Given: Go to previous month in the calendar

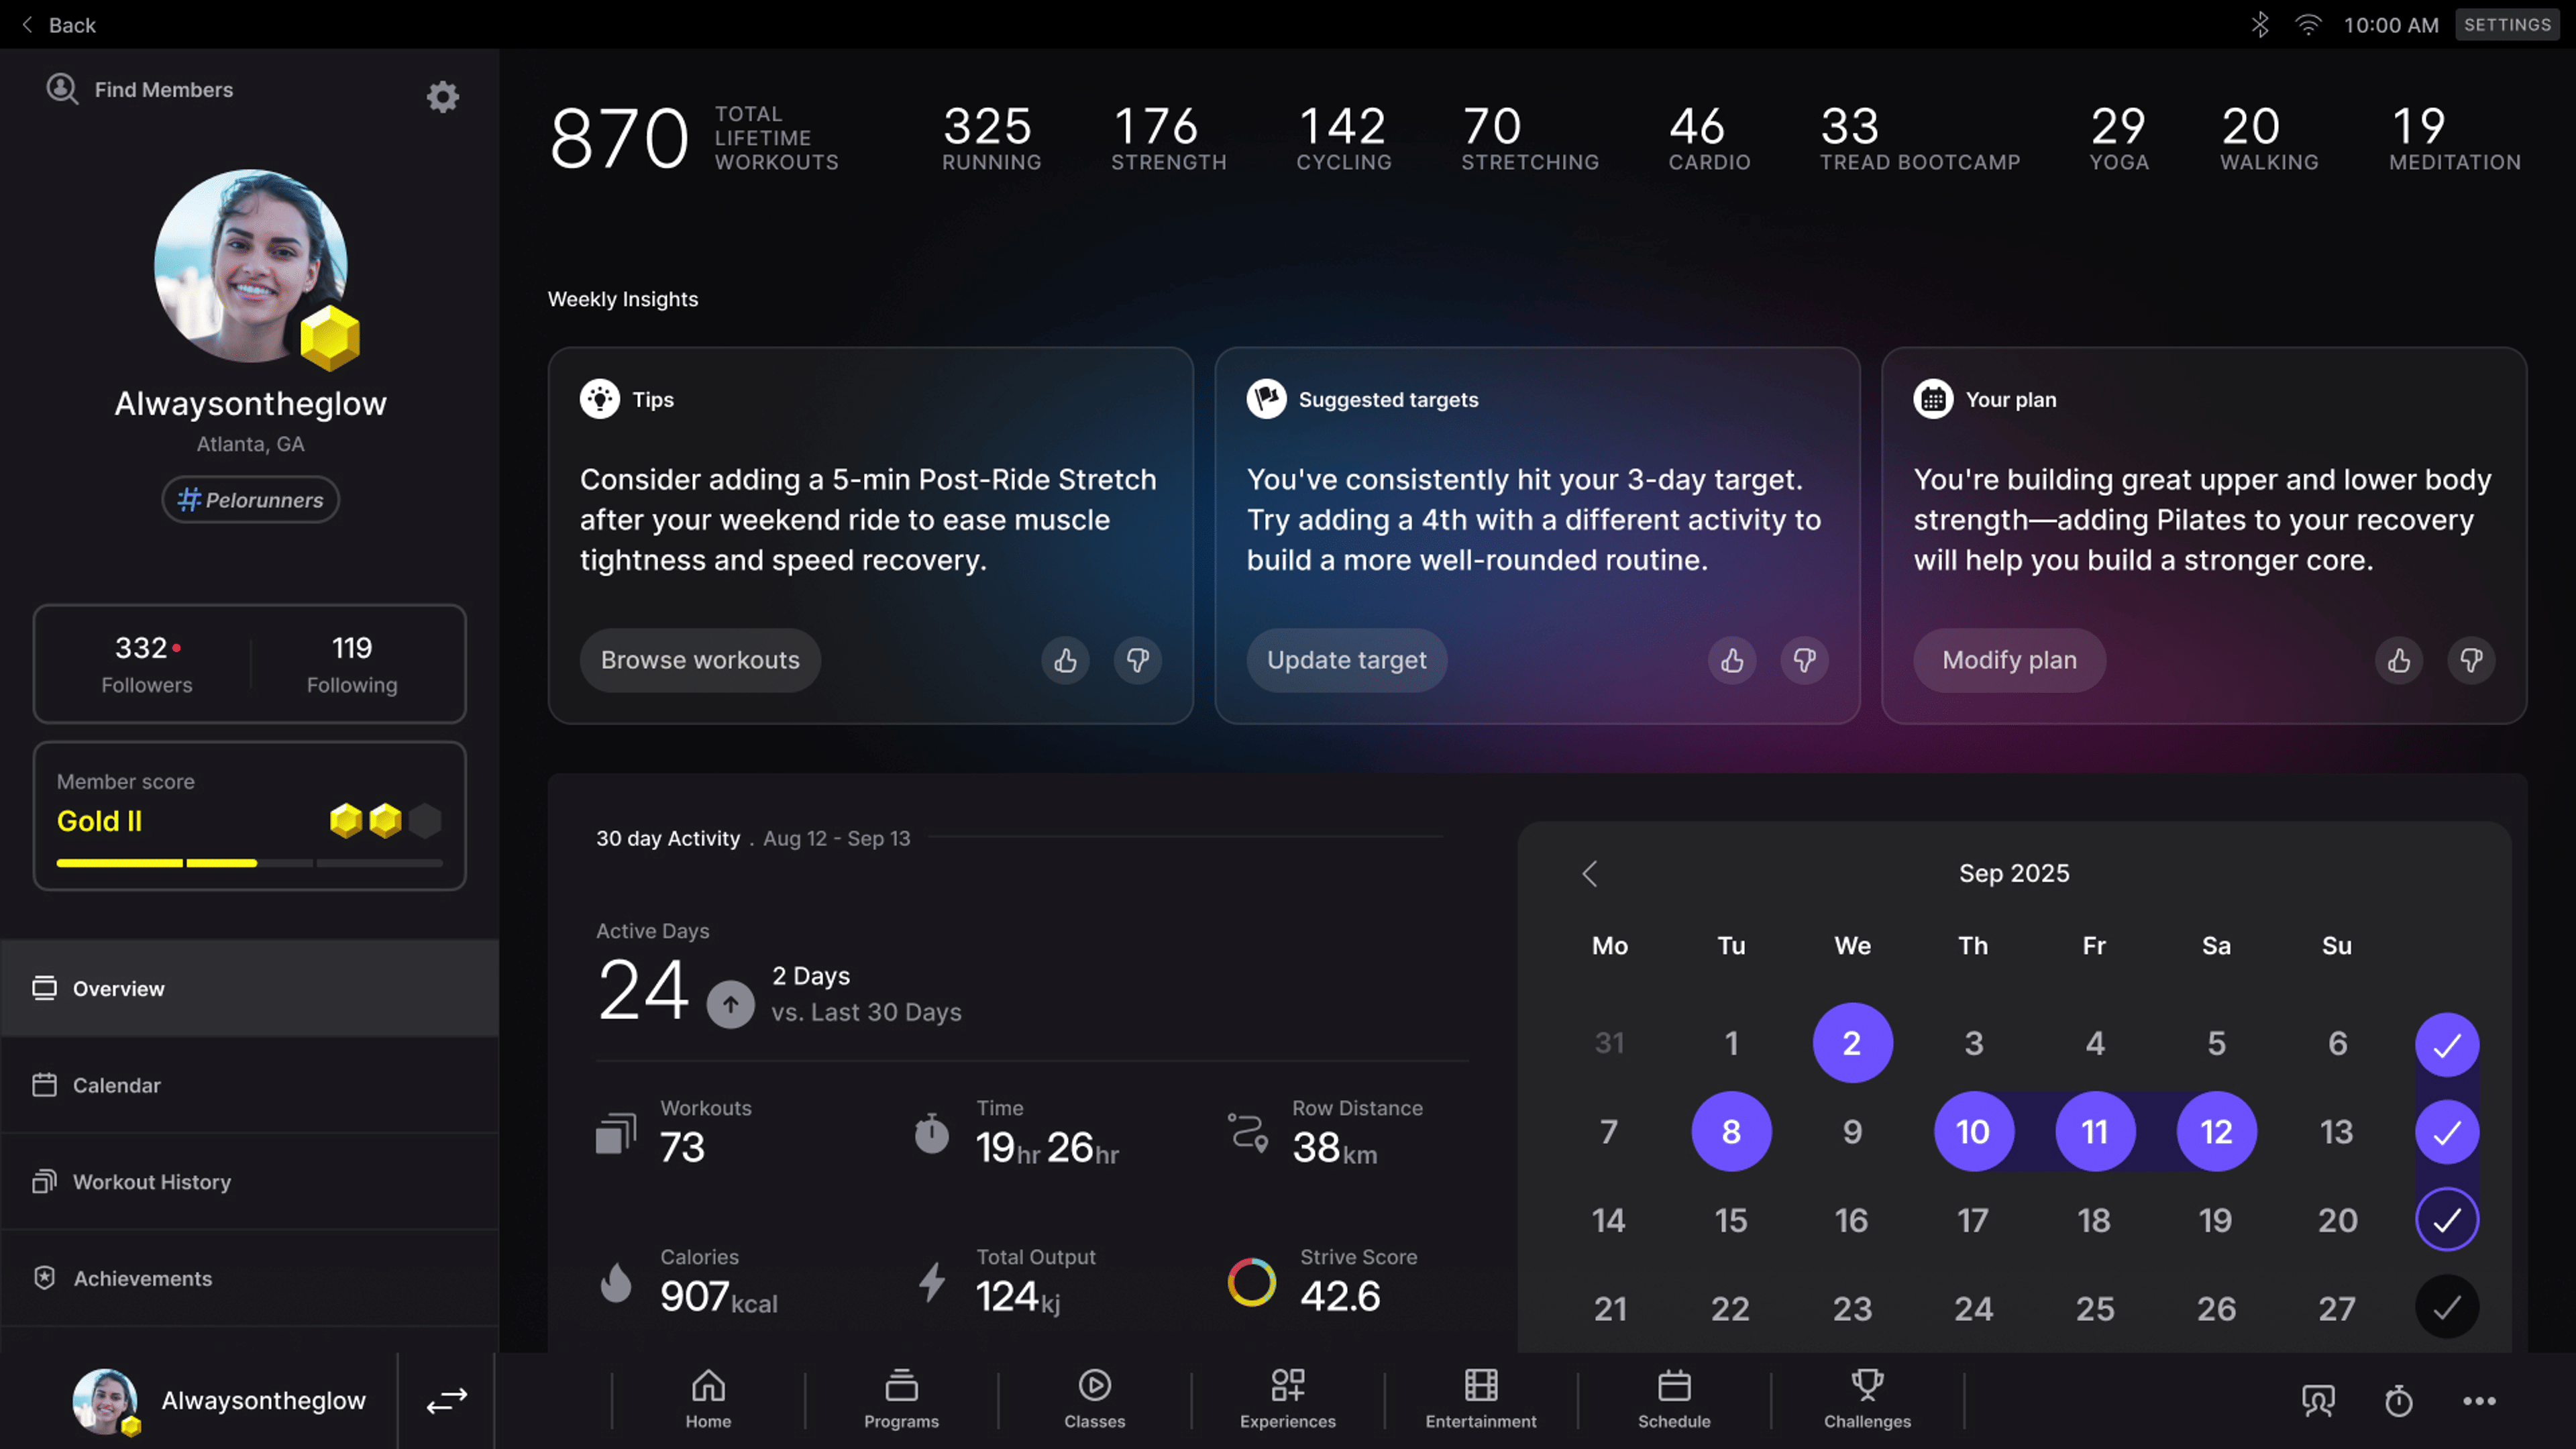Looking at the screenshot, I should point(1590,873).
